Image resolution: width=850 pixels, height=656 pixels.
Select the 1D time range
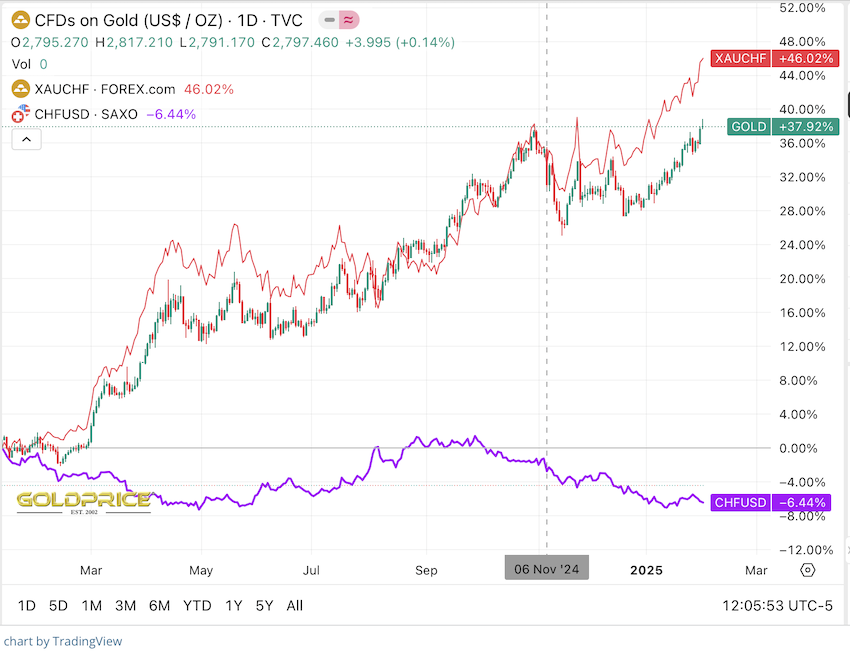[x=27, y=606]
